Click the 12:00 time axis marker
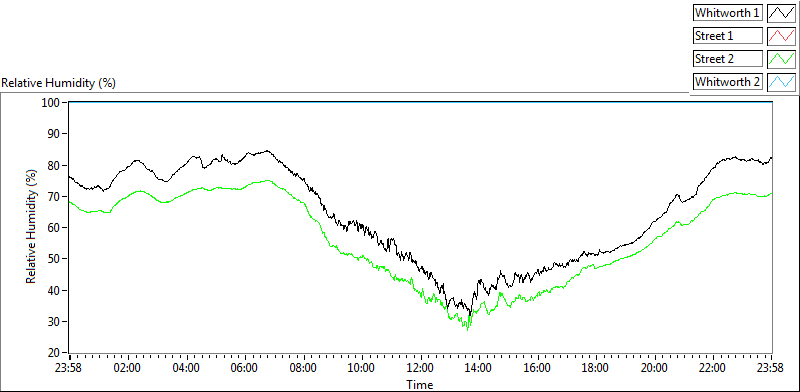Screen dimensions: 800x392 [x=421, y=368]
